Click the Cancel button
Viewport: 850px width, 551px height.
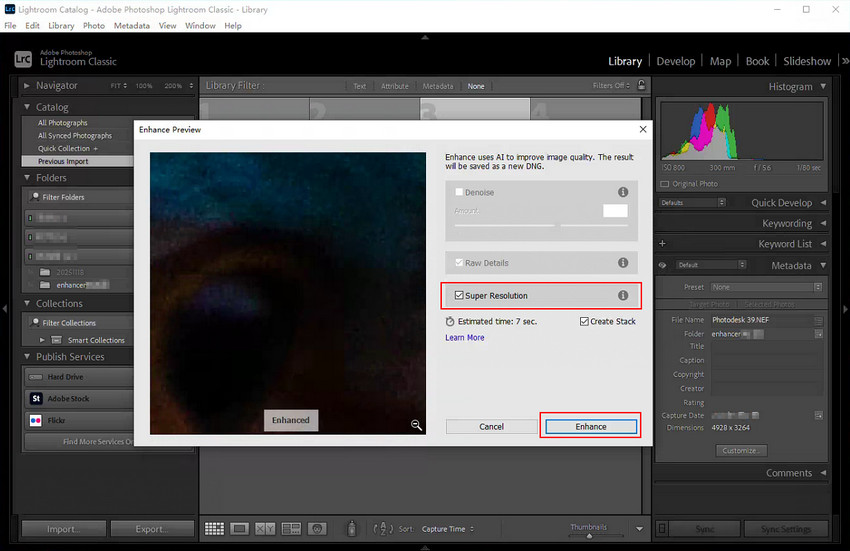pos(491,426)
